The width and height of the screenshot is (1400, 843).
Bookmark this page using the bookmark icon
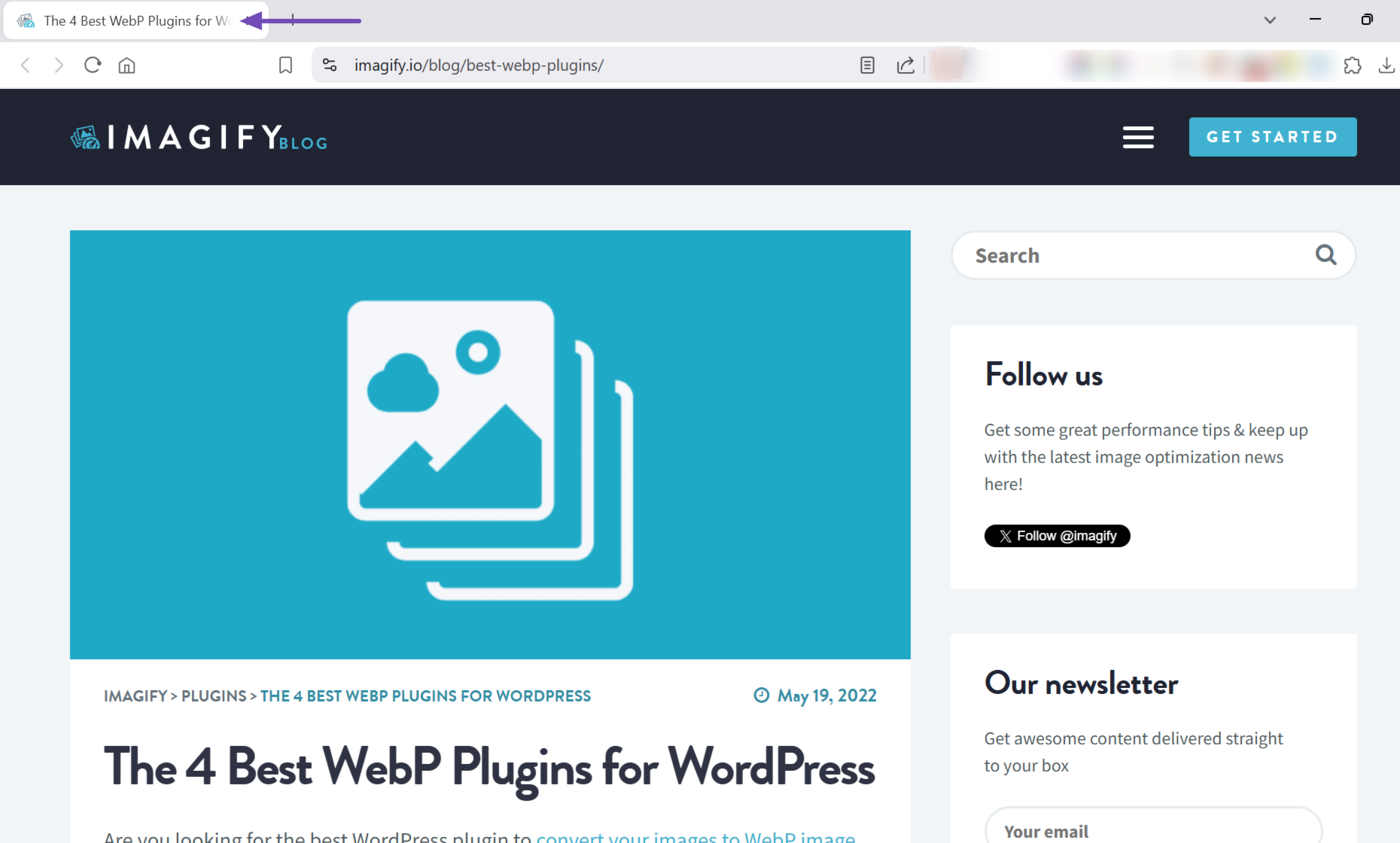click(x=285, y=66)
